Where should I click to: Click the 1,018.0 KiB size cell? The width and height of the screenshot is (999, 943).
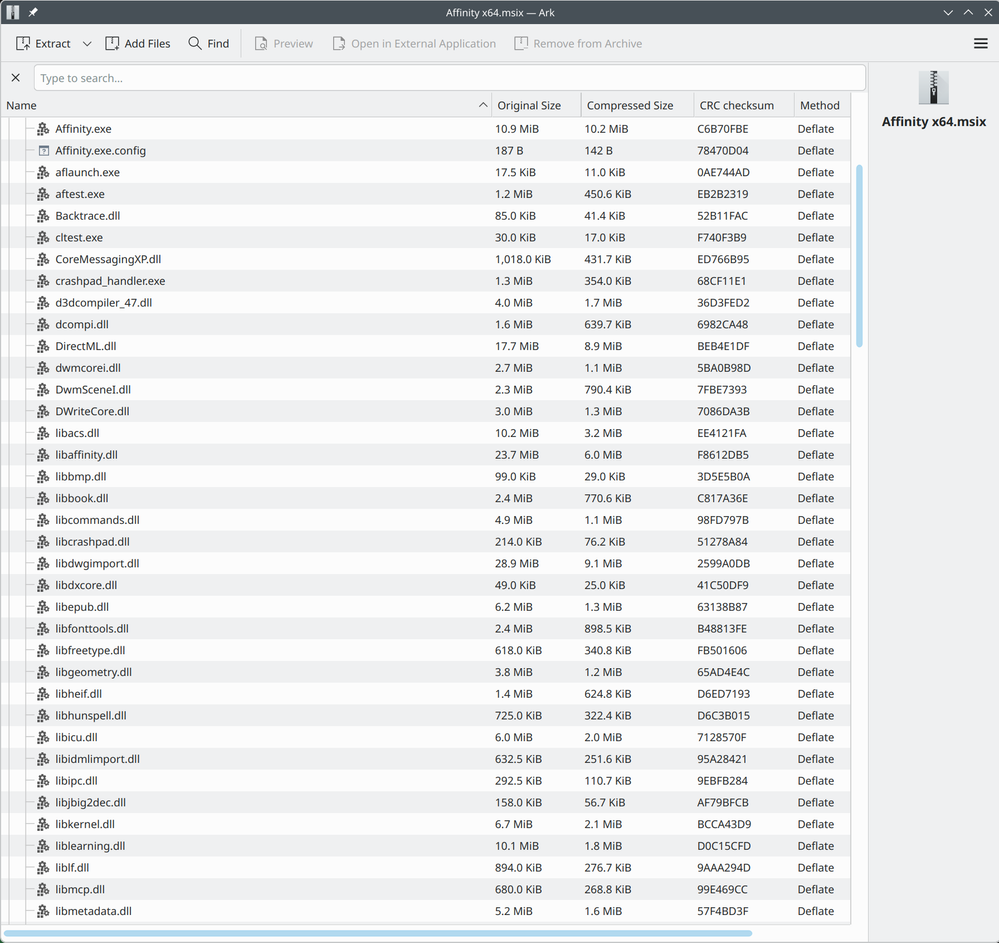[522, 259]
